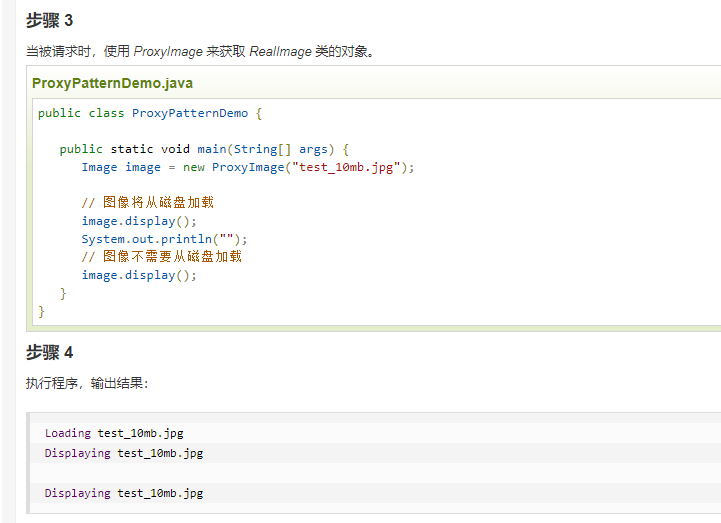Click the text 执行程序，输出结果
This screenshot has height=523, width=721.
pos(88,384)
